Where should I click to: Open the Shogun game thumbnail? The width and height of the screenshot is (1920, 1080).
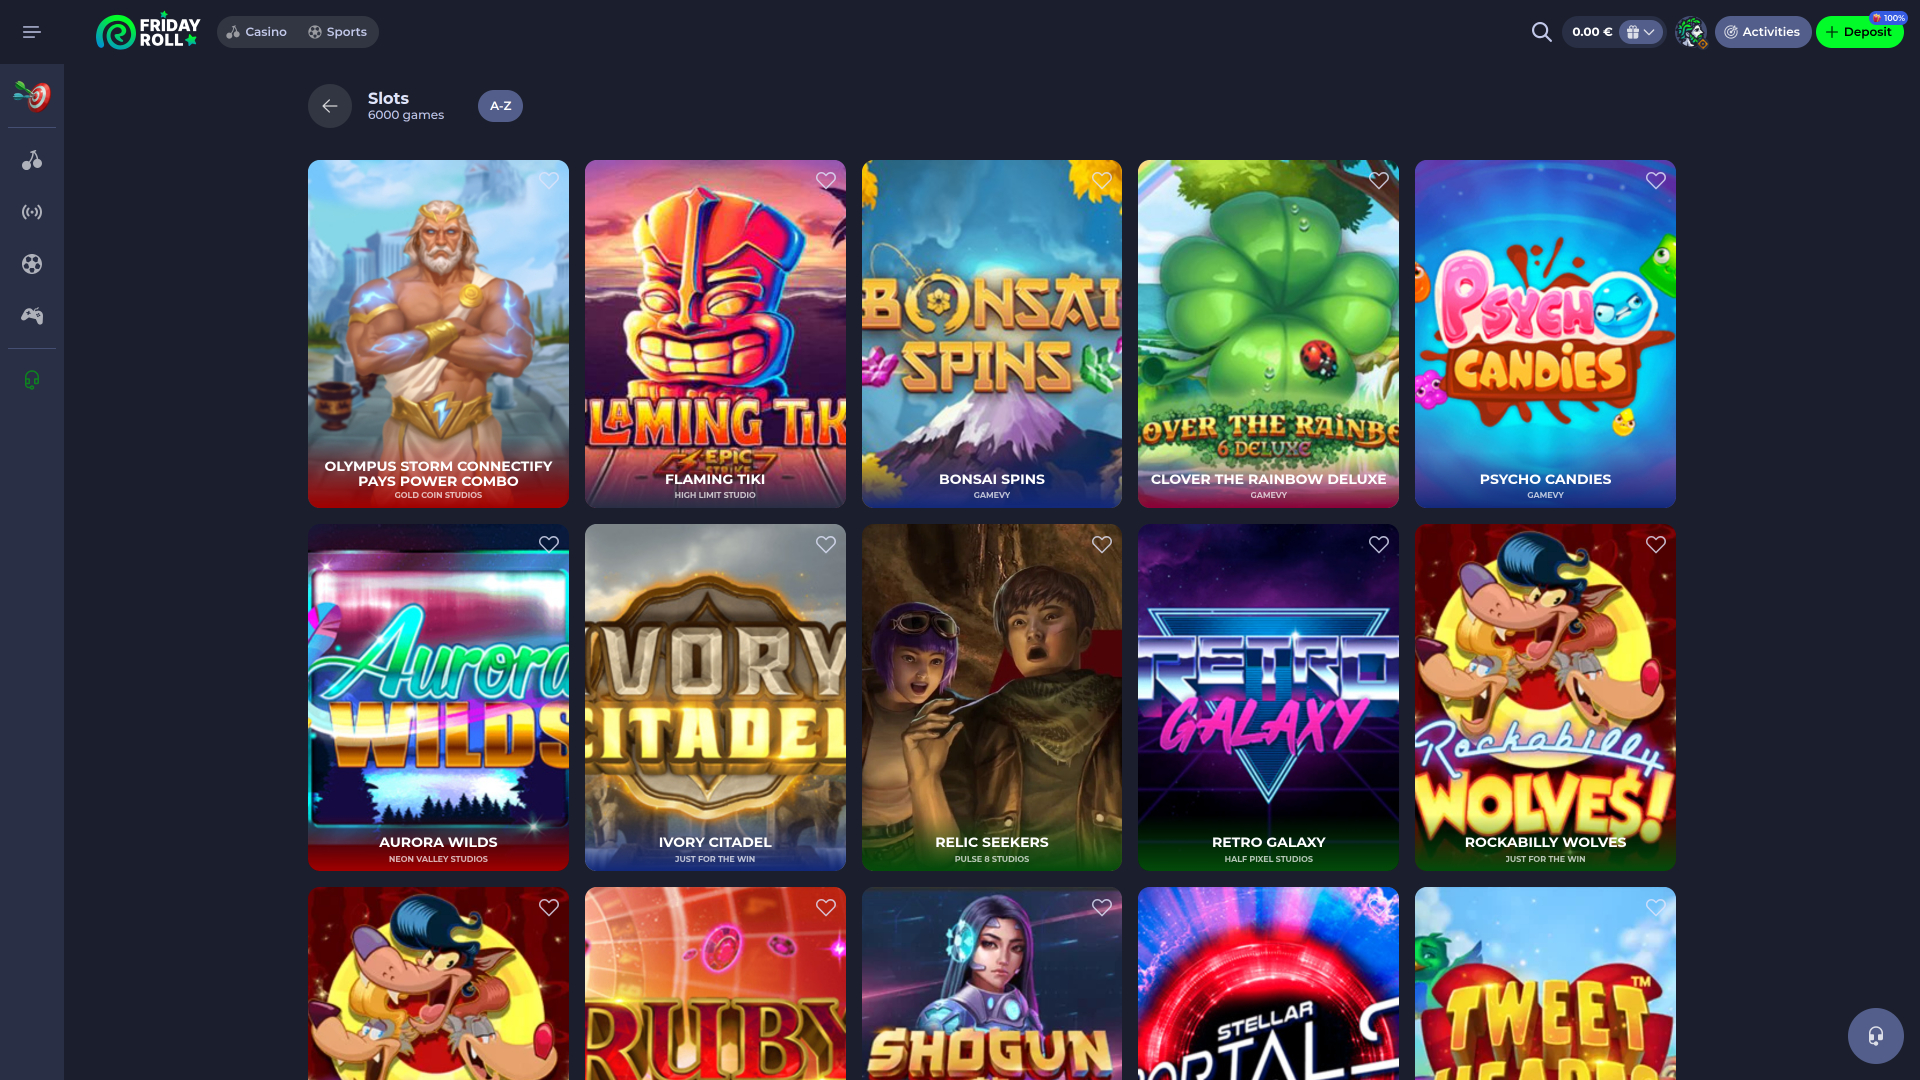992,984
